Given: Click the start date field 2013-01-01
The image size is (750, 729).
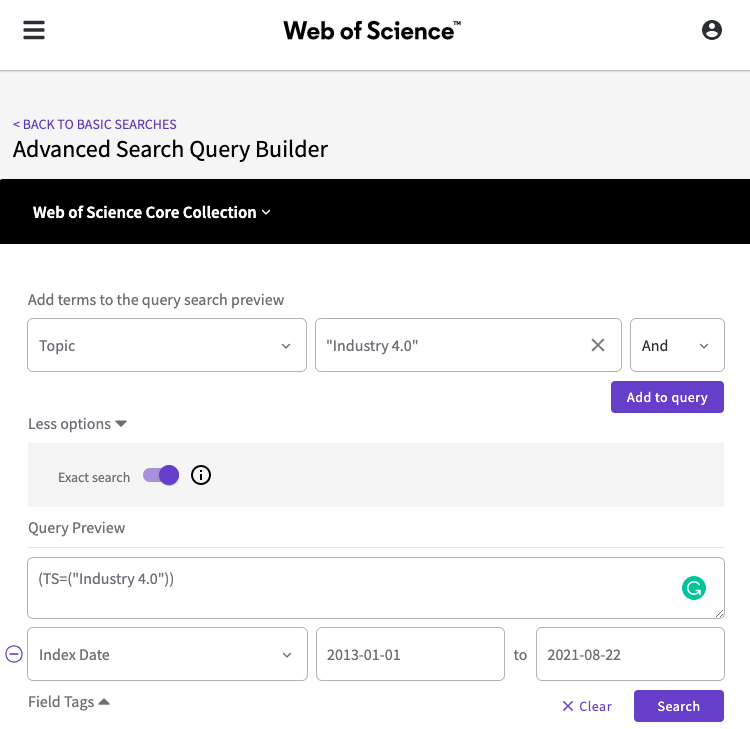Looking at the screenshot, I should tap(410, 654).
